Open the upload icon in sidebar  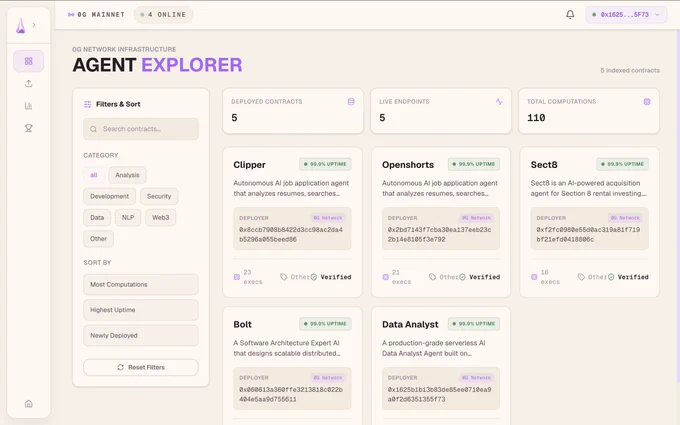coord(29,84)
